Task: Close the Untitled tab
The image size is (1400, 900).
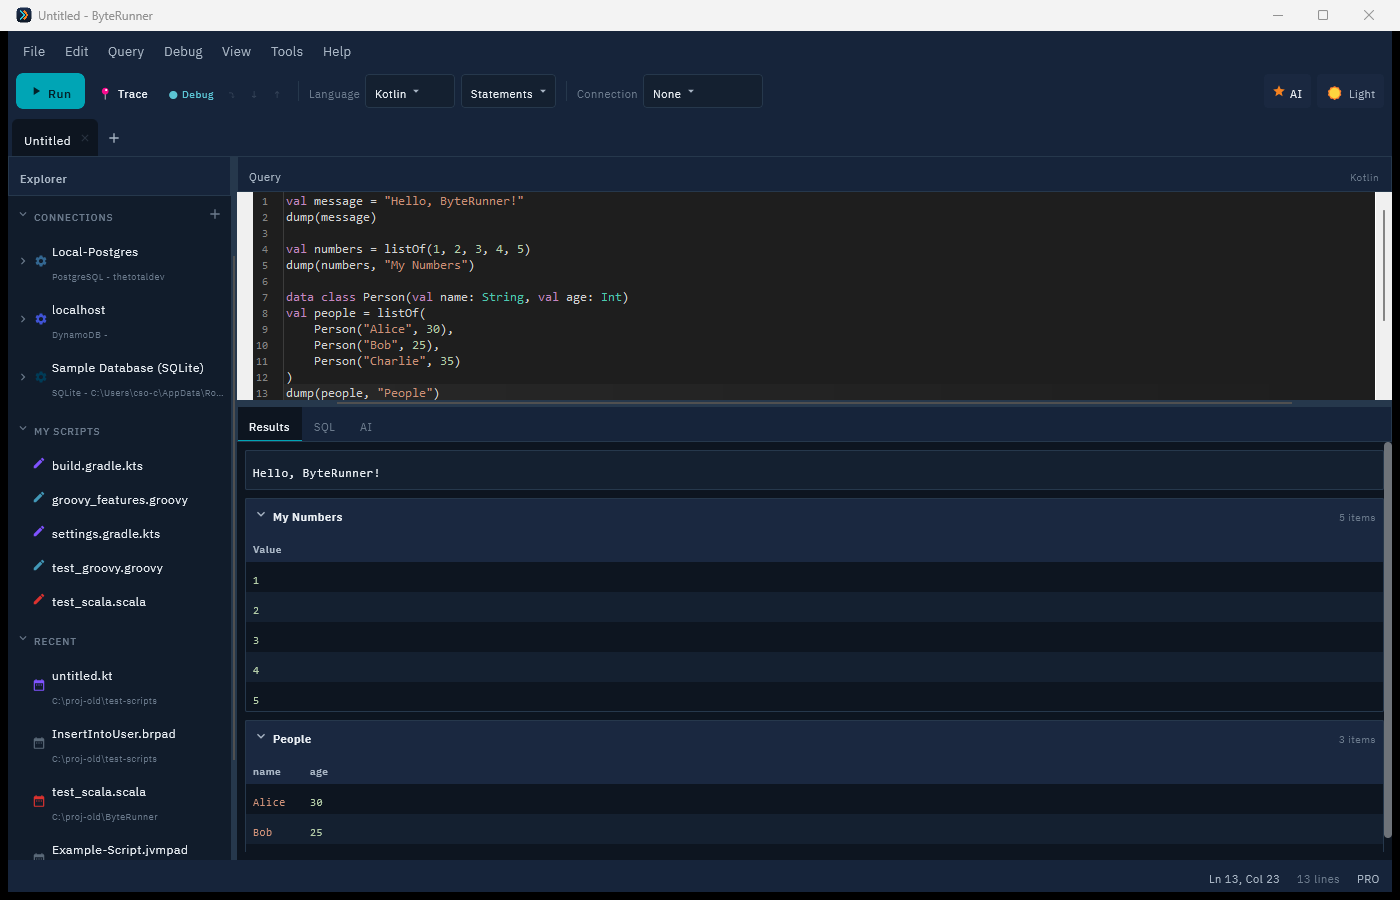Action: click(x=85, y=139)
